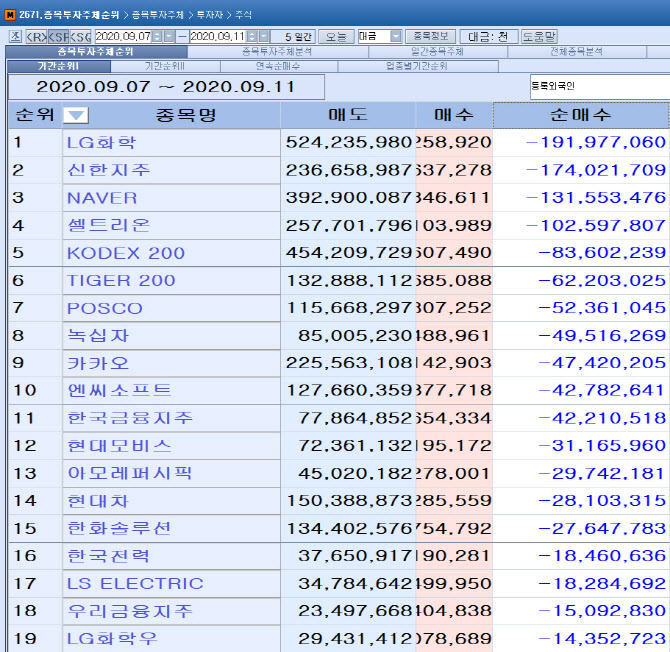
Task: Select the KSQ market toggle
Action: click(x=80, y=36)
